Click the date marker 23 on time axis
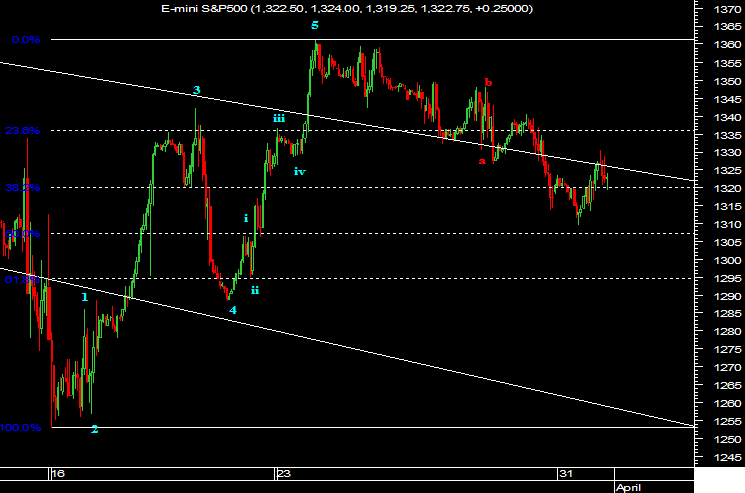 tap(284, 474)
